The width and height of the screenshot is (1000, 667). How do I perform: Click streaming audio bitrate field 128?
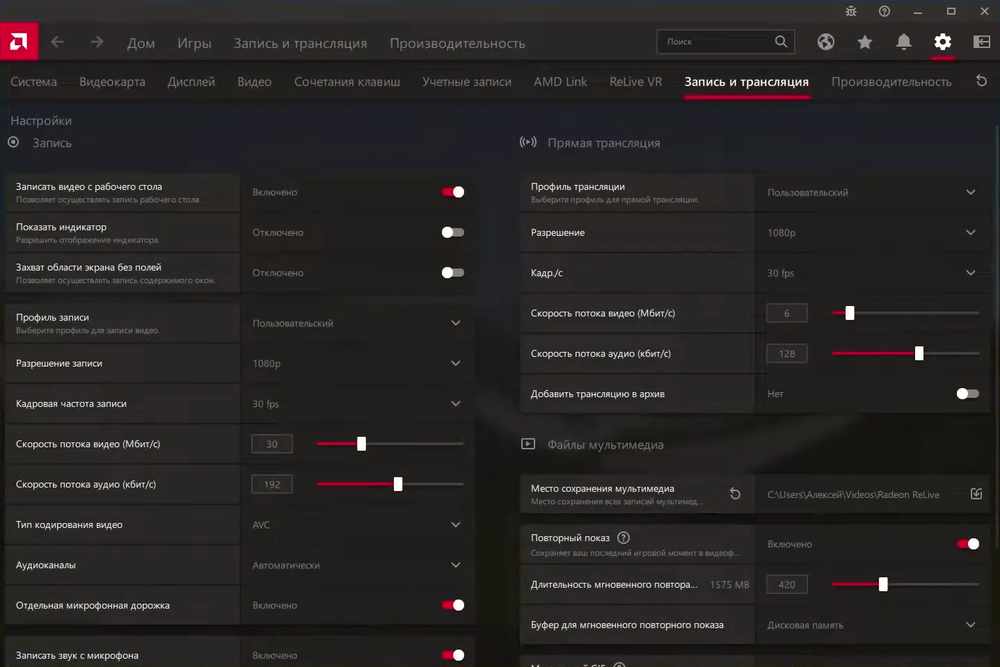pos(786,353)
